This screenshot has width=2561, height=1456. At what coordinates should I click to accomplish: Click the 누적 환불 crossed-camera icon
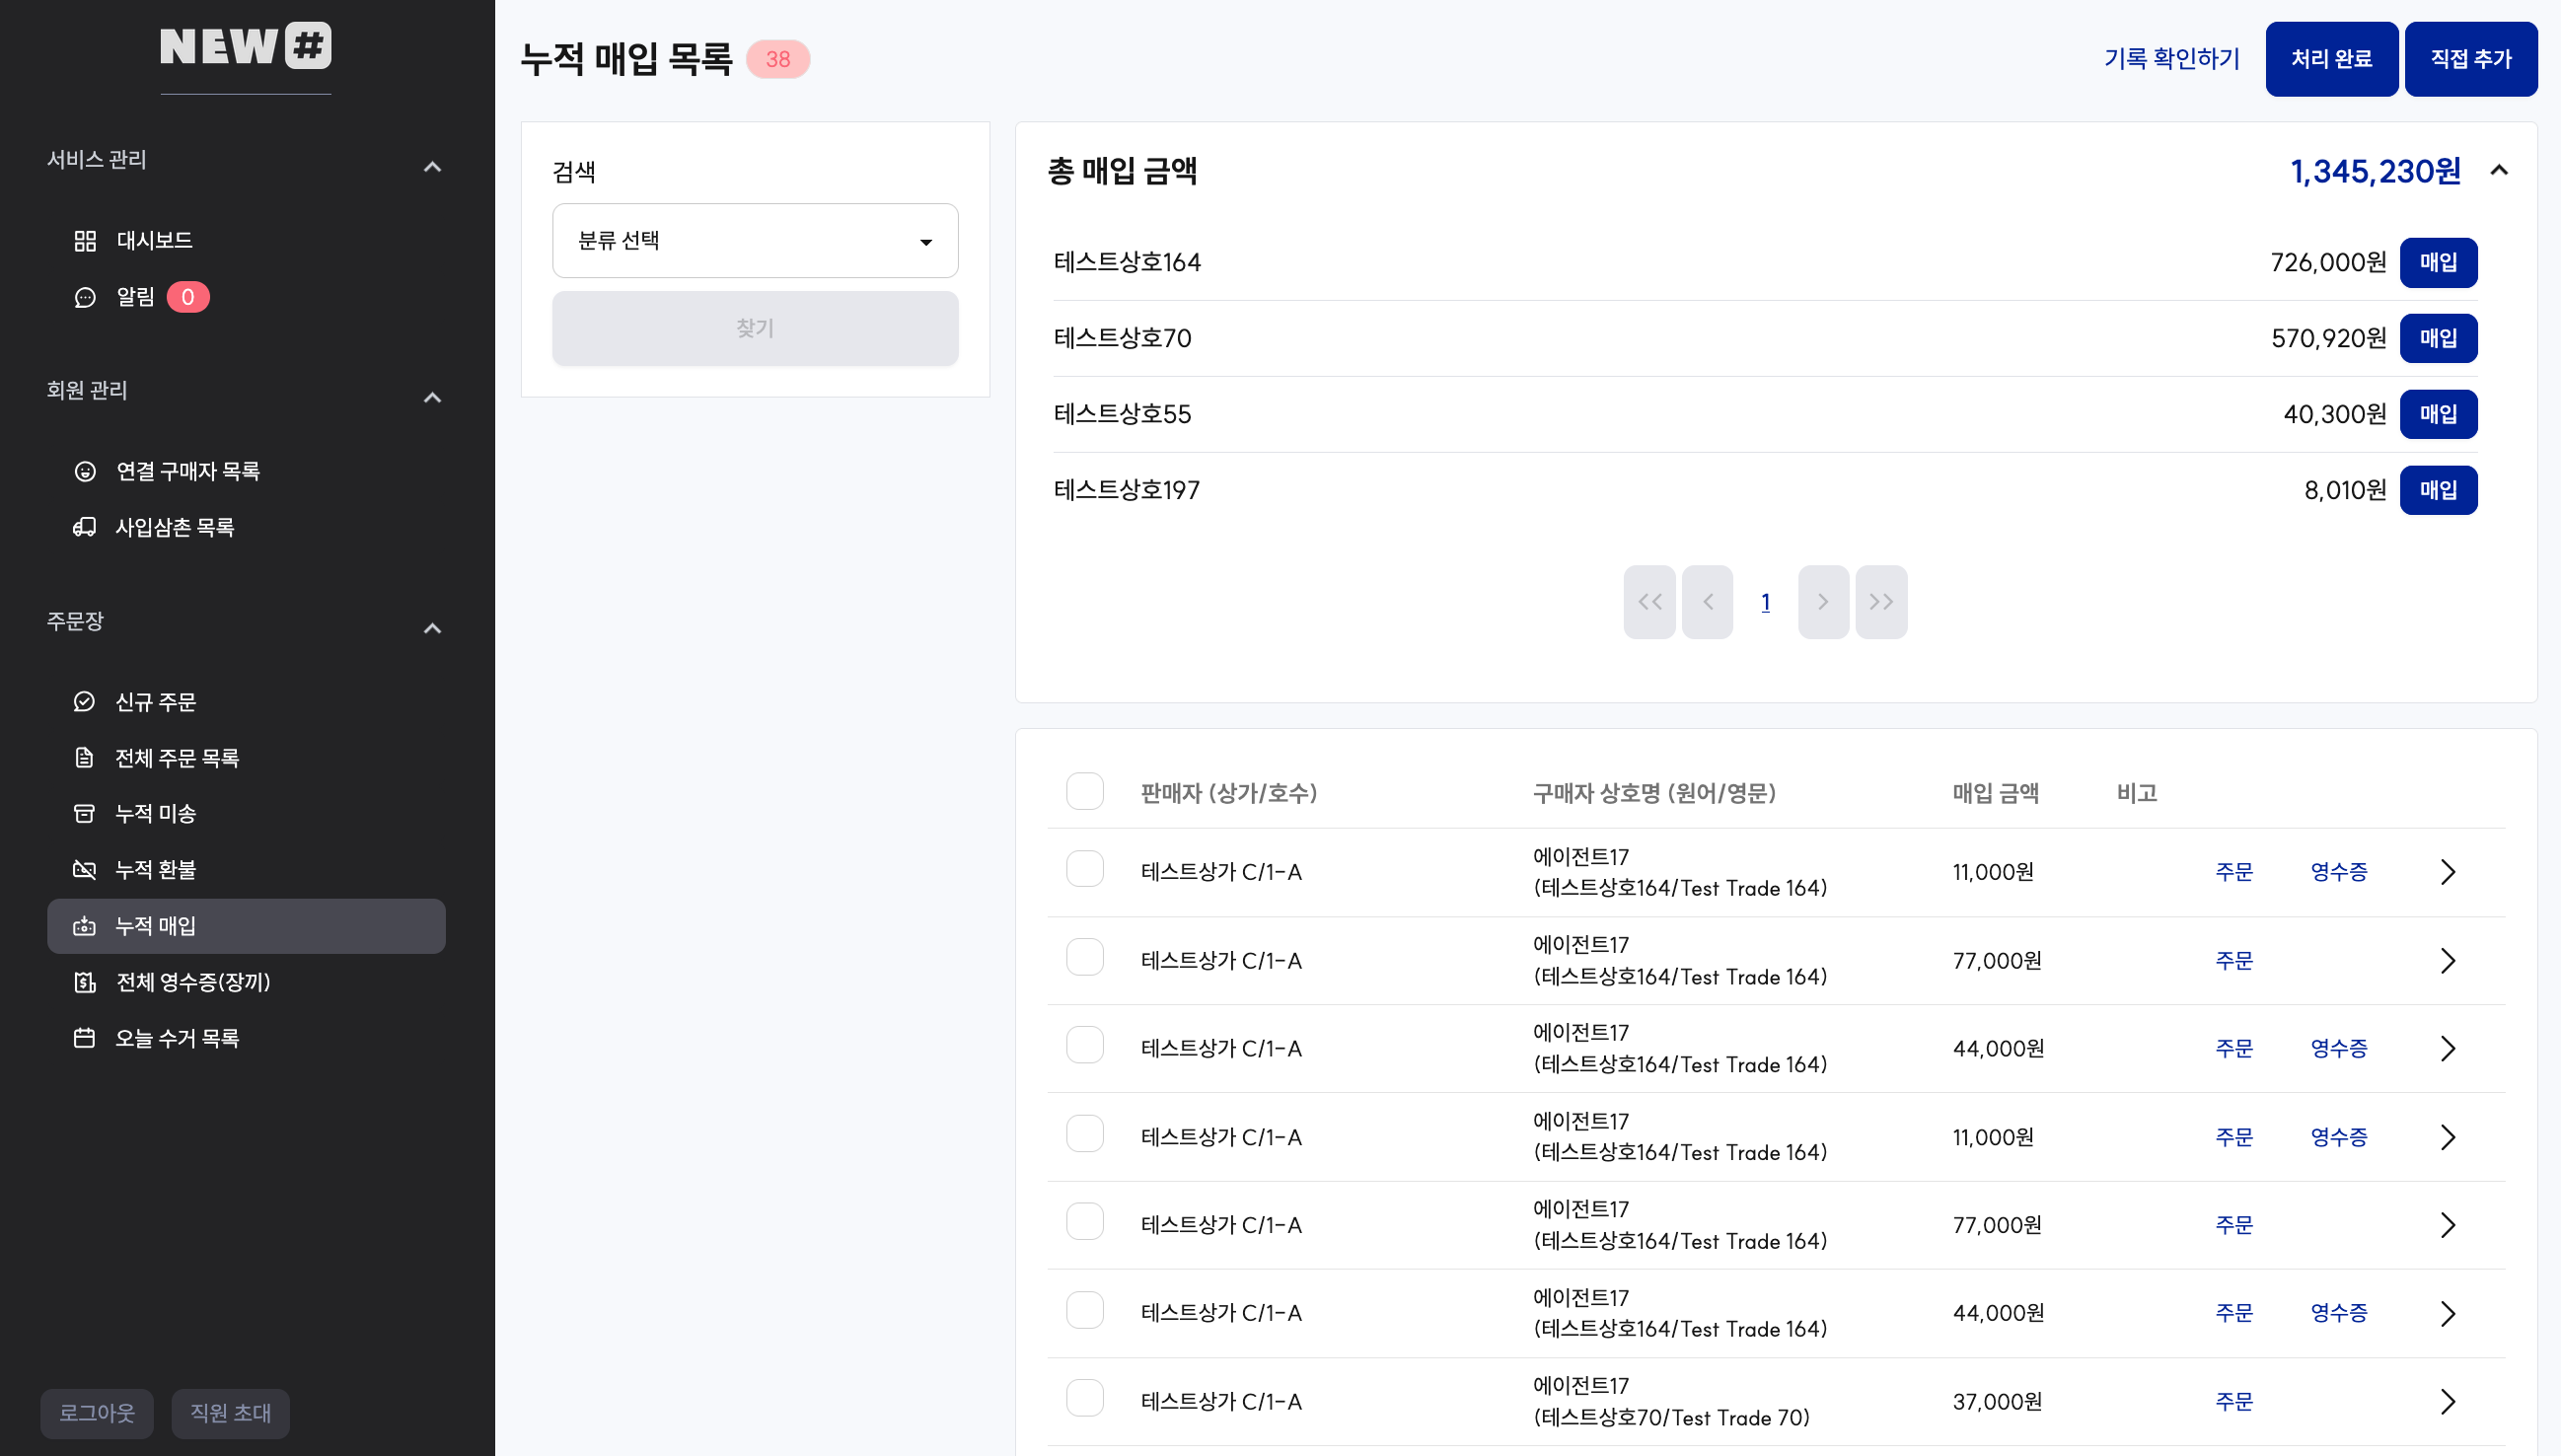coord(85,870)
